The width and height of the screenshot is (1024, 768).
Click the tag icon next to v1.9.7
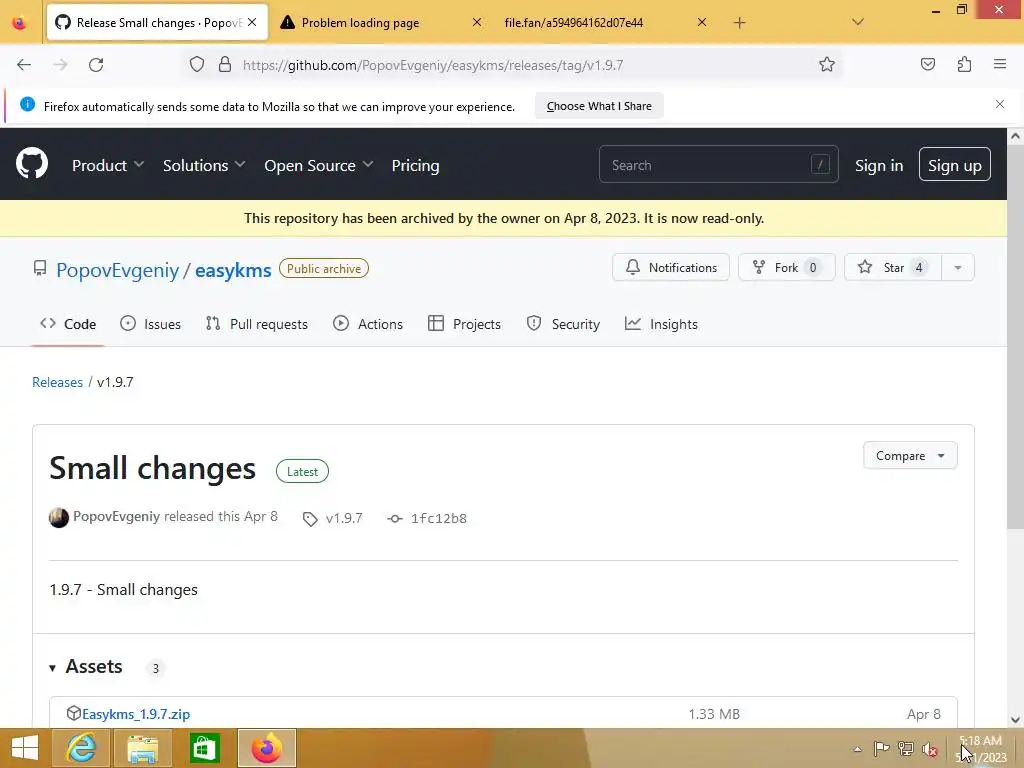[310, 519]
